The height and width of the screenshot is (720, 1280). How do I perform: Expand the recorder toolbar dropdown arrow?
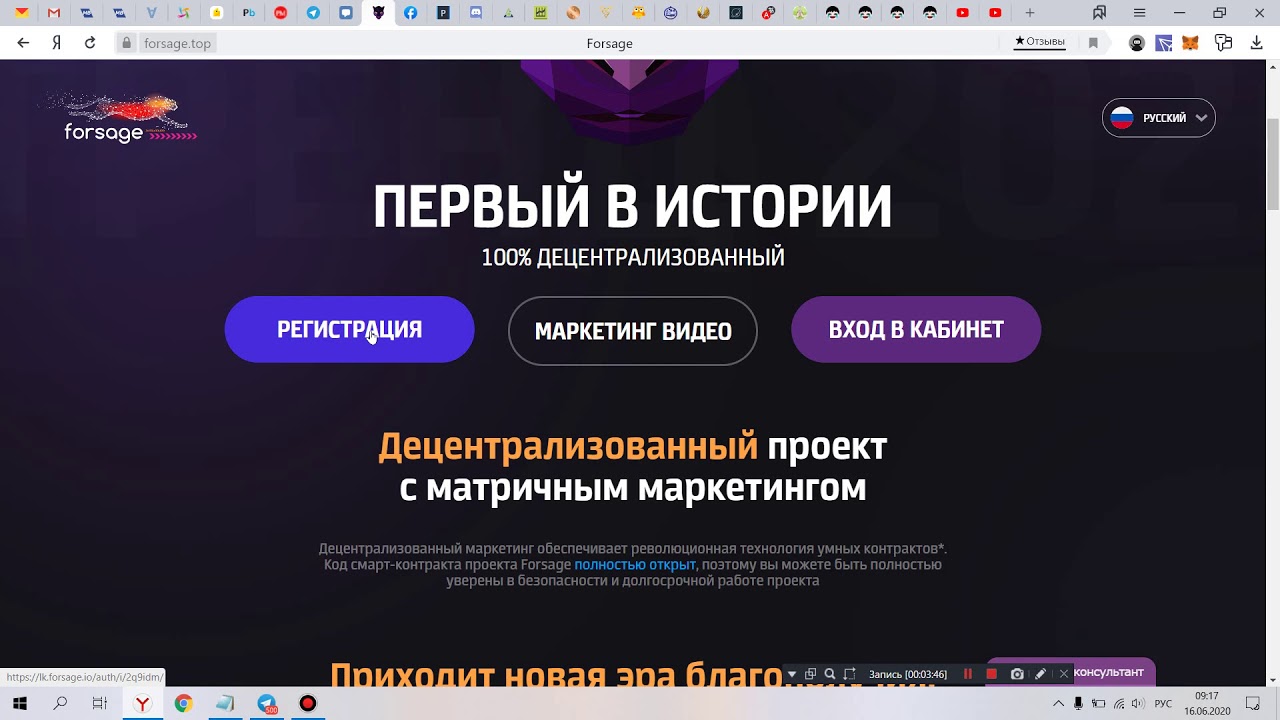pyautogui.click(x=792, y=674)
